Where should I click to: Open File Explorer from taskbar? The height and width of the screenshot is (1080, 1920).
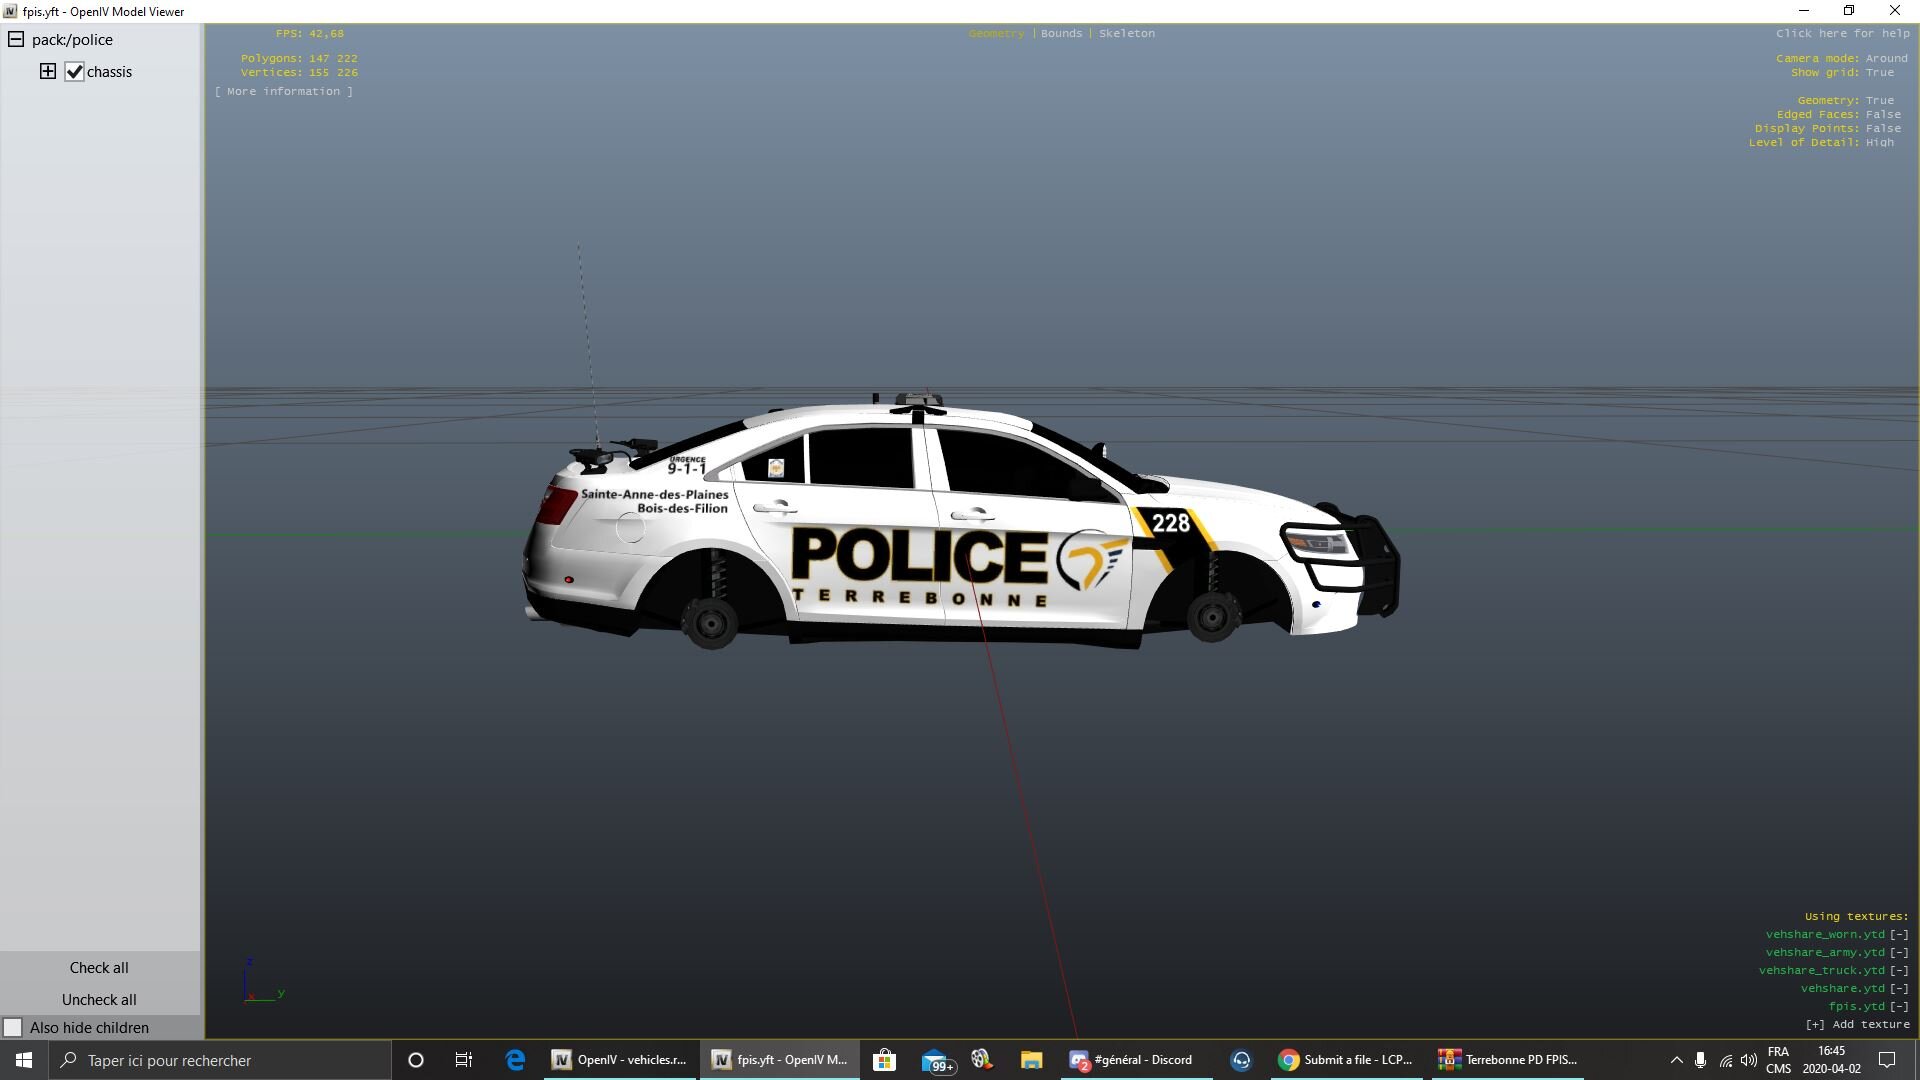1031,1060
